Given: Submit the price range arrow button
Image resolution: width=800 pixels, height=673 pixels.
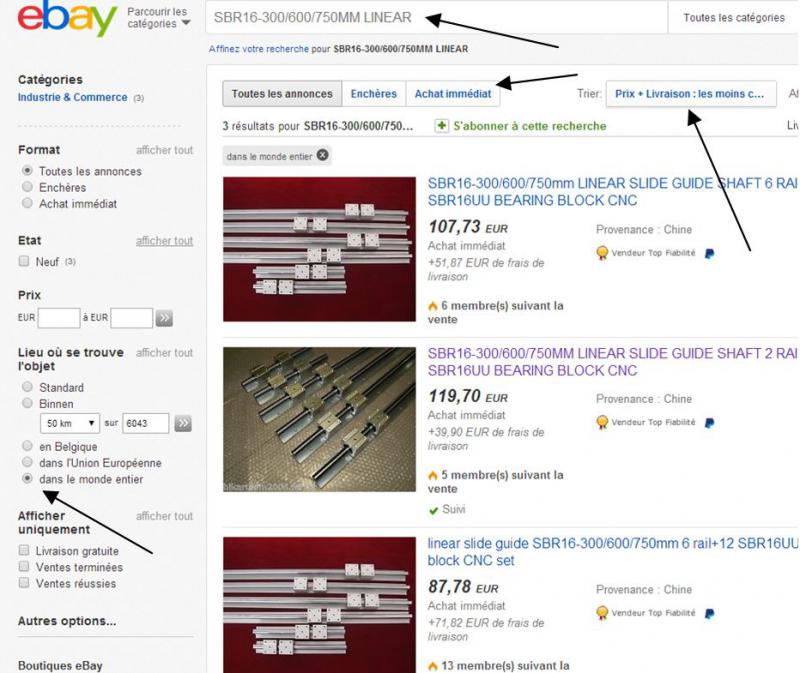Looking at the screenshot, I should (x=164, y=318).
